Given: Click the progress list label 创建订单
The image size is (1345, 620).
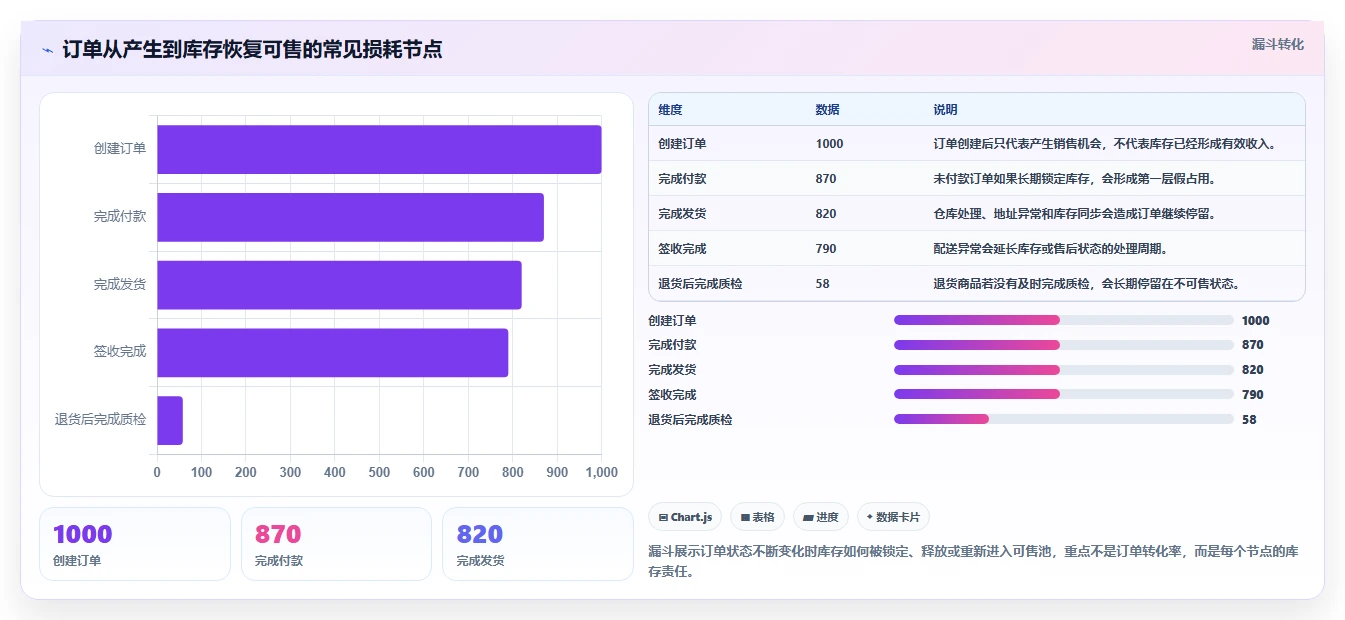Looking at the screenshot, I should [x=672, y=321].
